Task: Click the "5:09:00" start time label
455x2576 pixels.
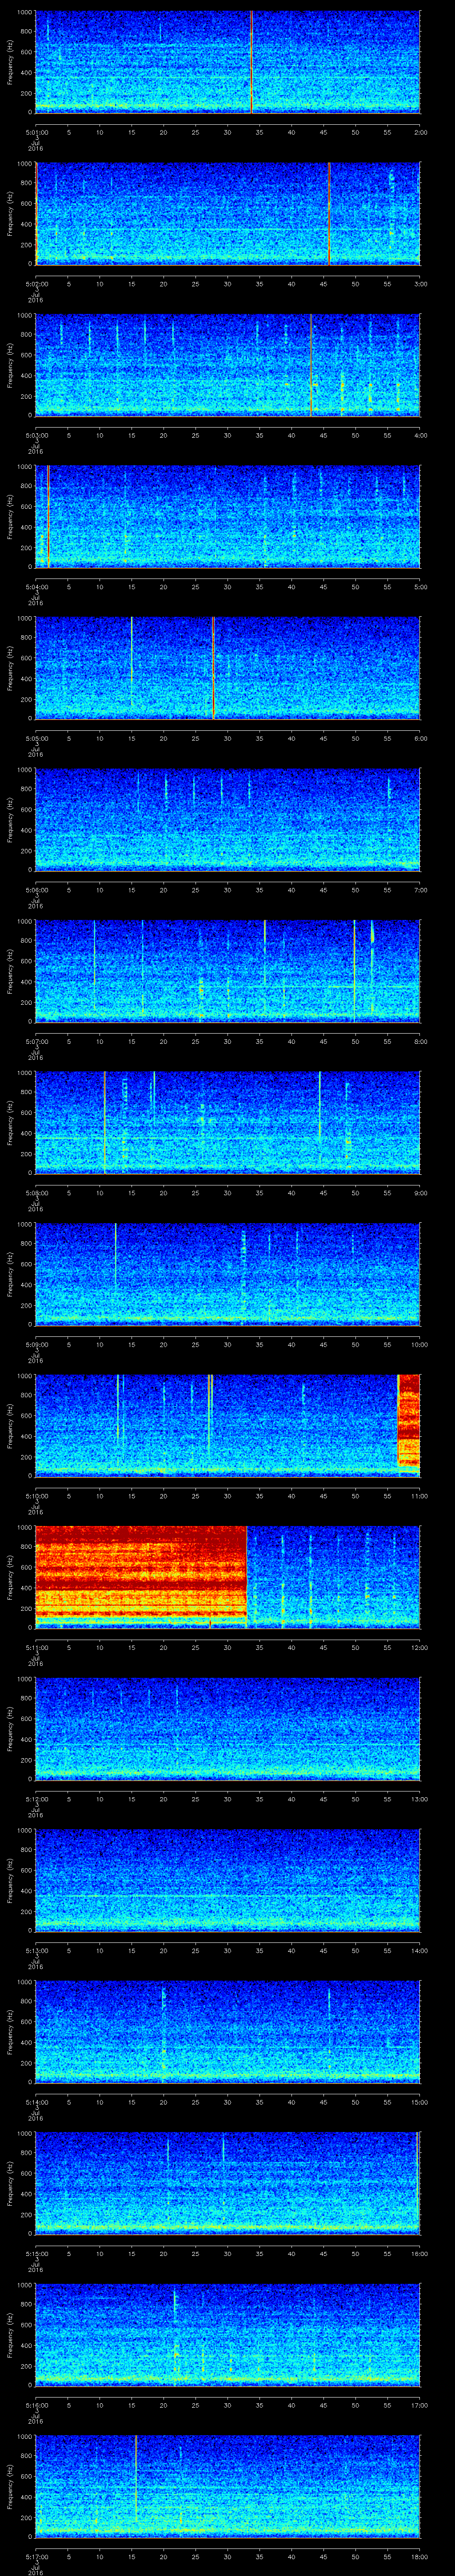Action: coord(36,1344)
